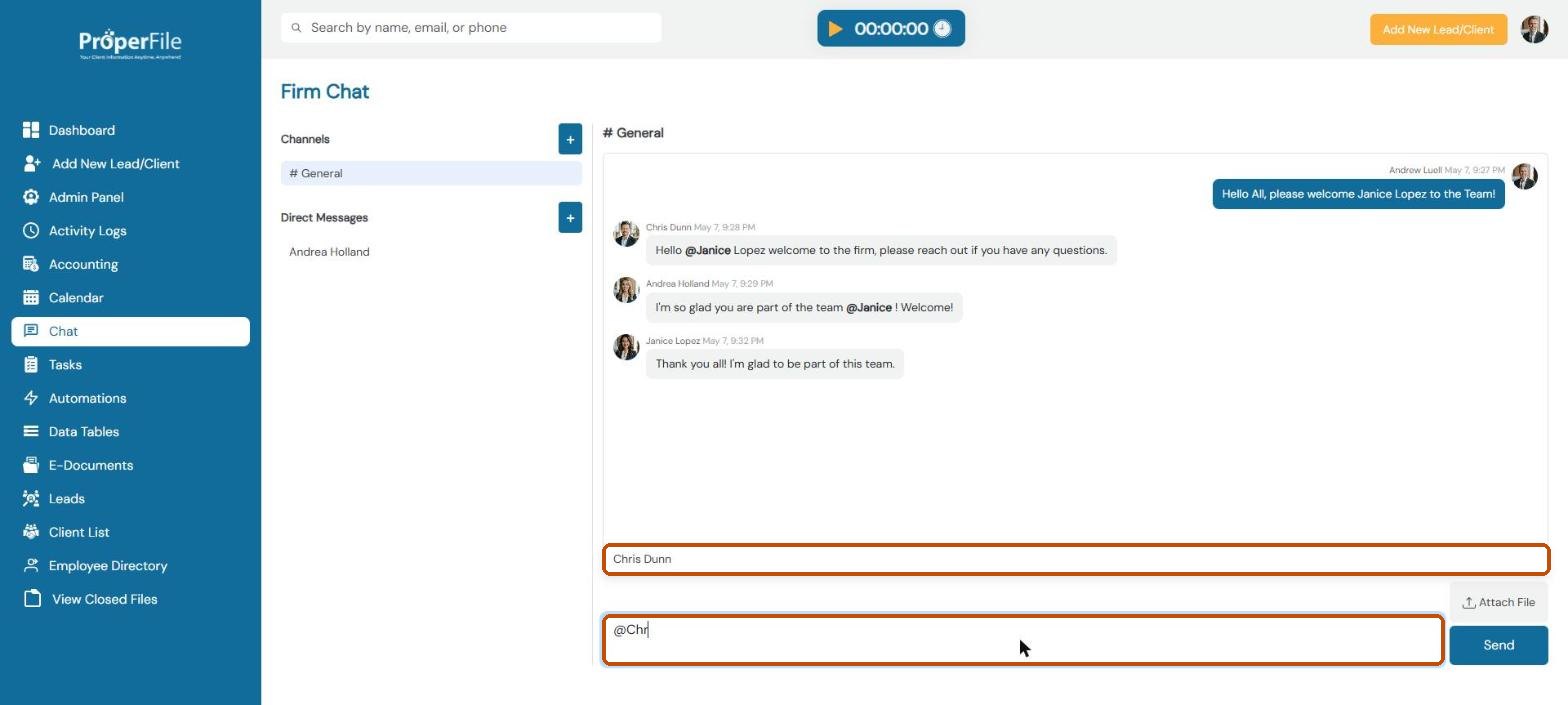The image size is (1568, 705).
Task: Click the Accounting icon in sidebar
Action: tap(31, 264)
